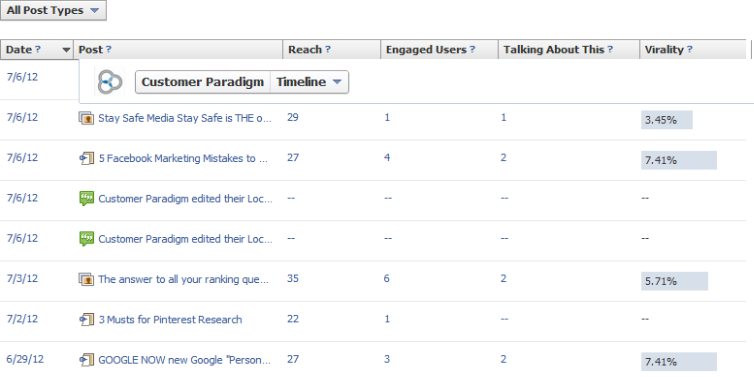
Task: Click link icon beside 5 Facebook Marketing Mistakes
Action: pyautogui.click(x=86, y=158)
